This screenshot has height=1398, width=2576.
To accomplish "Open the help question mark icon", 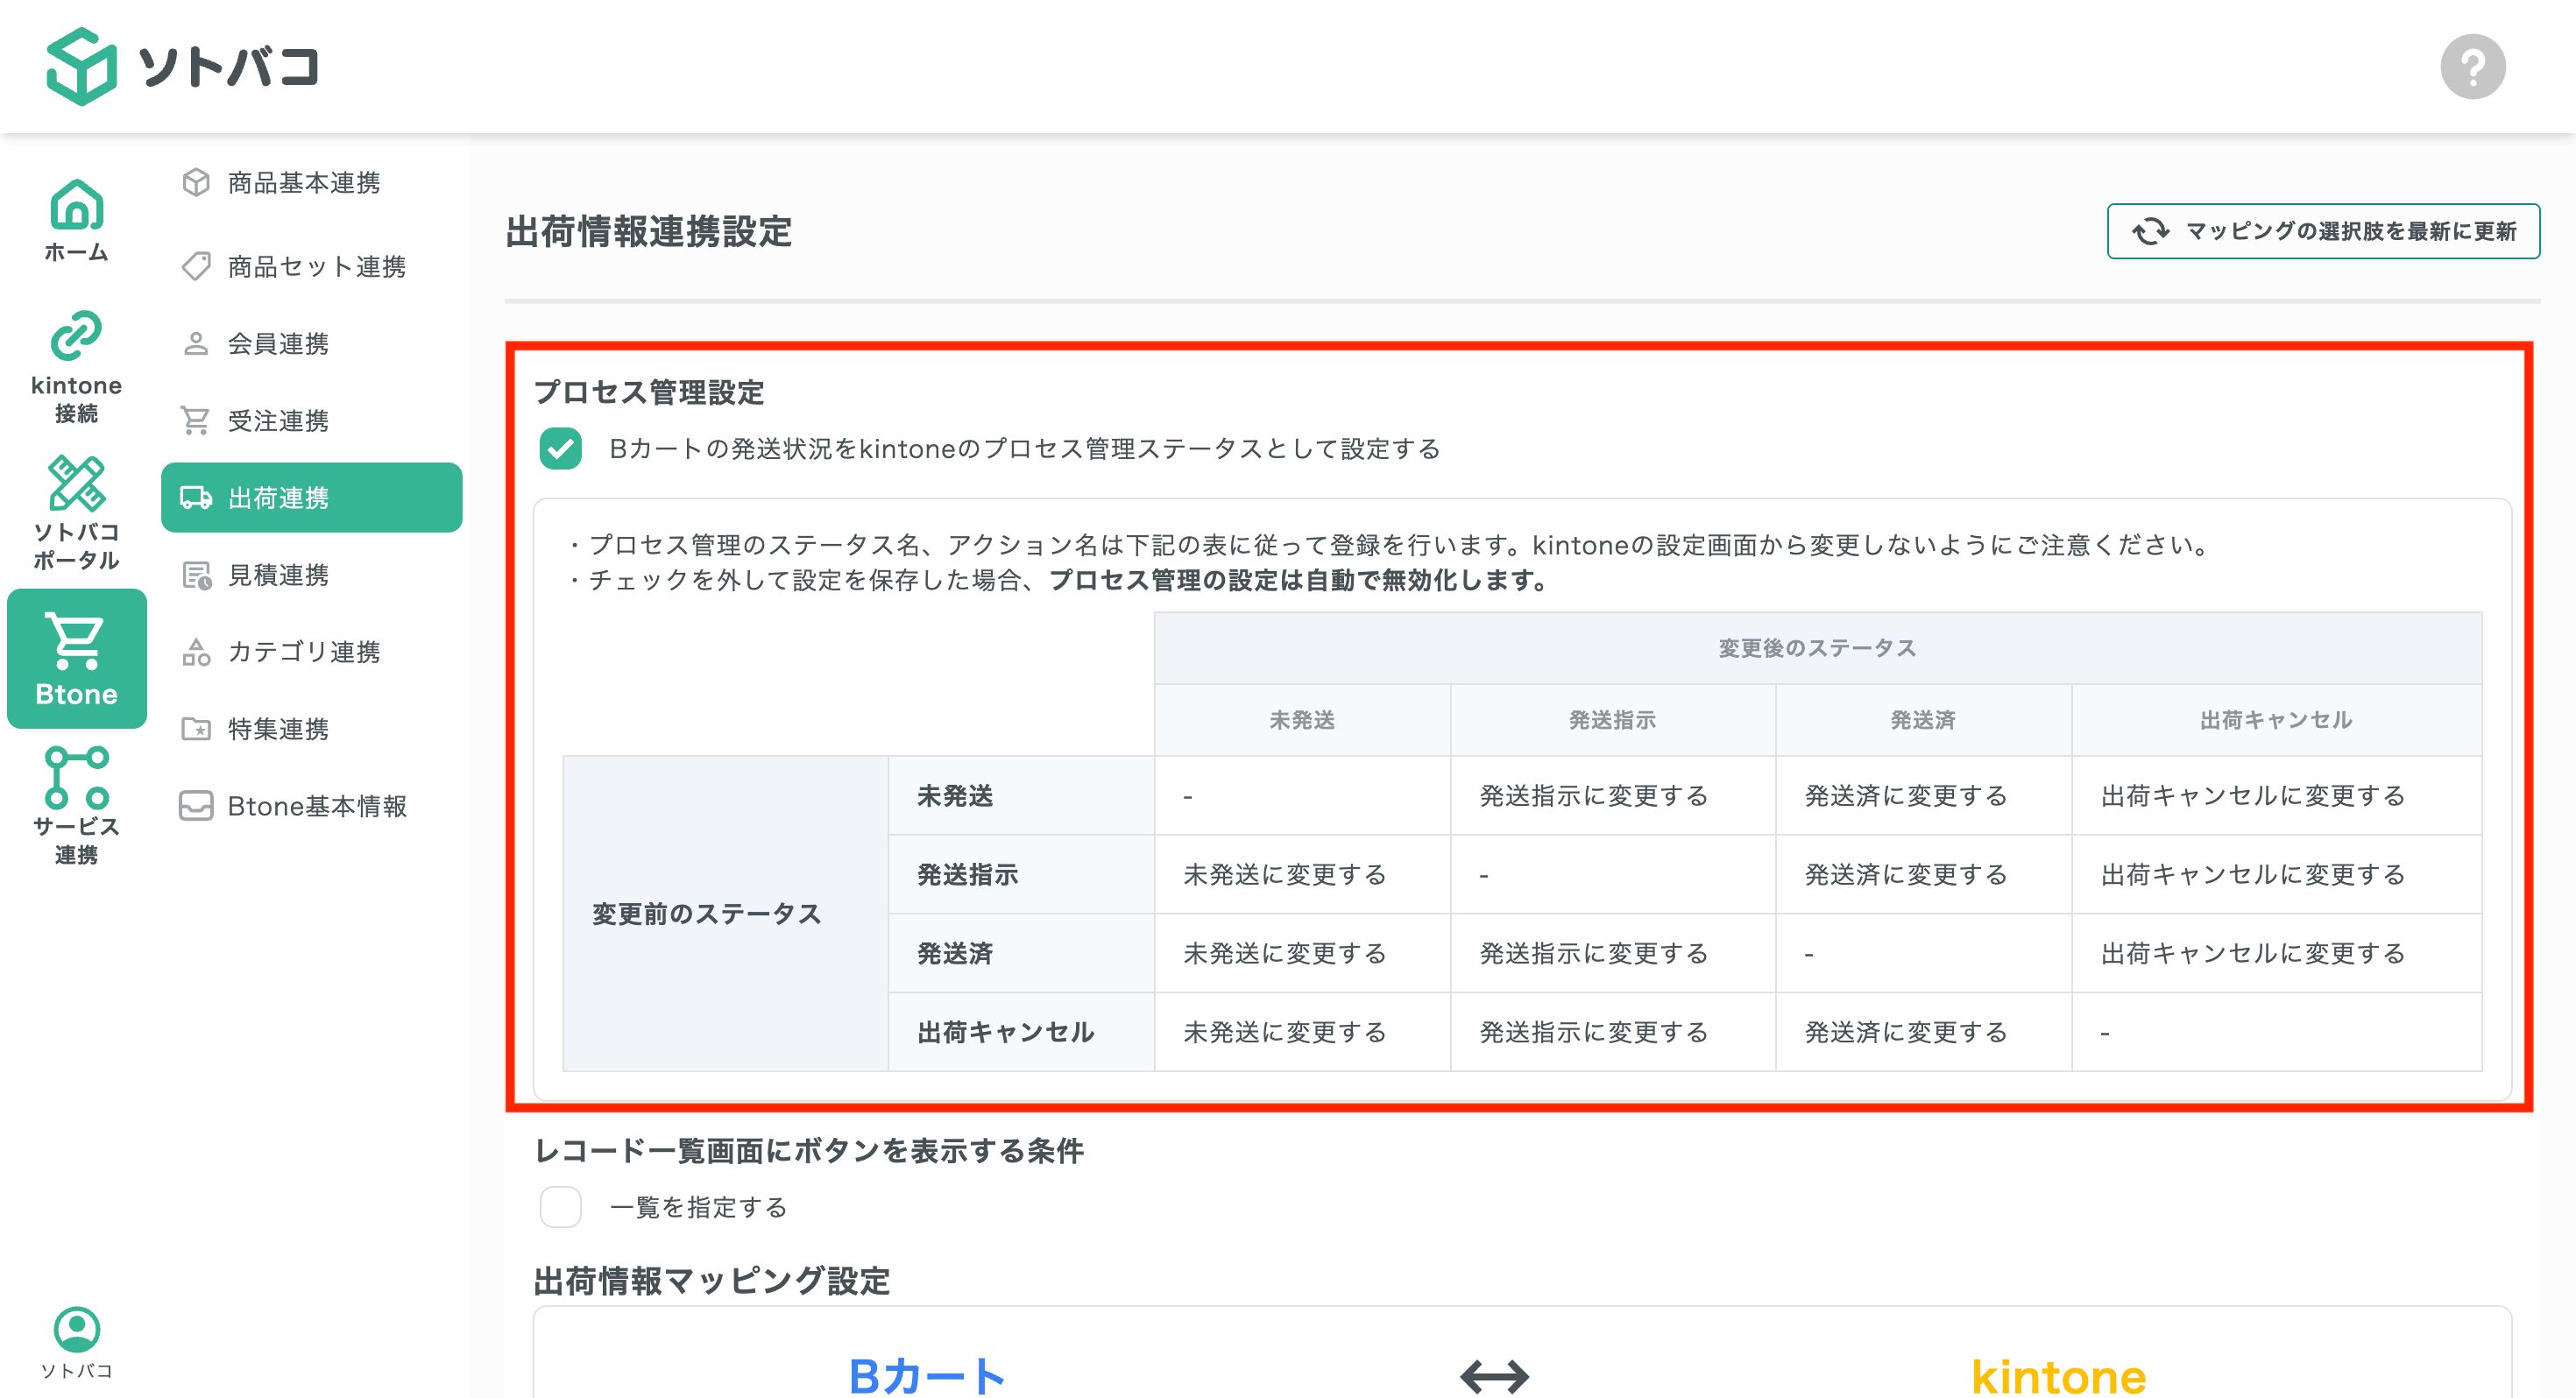I will point(2474,66).
